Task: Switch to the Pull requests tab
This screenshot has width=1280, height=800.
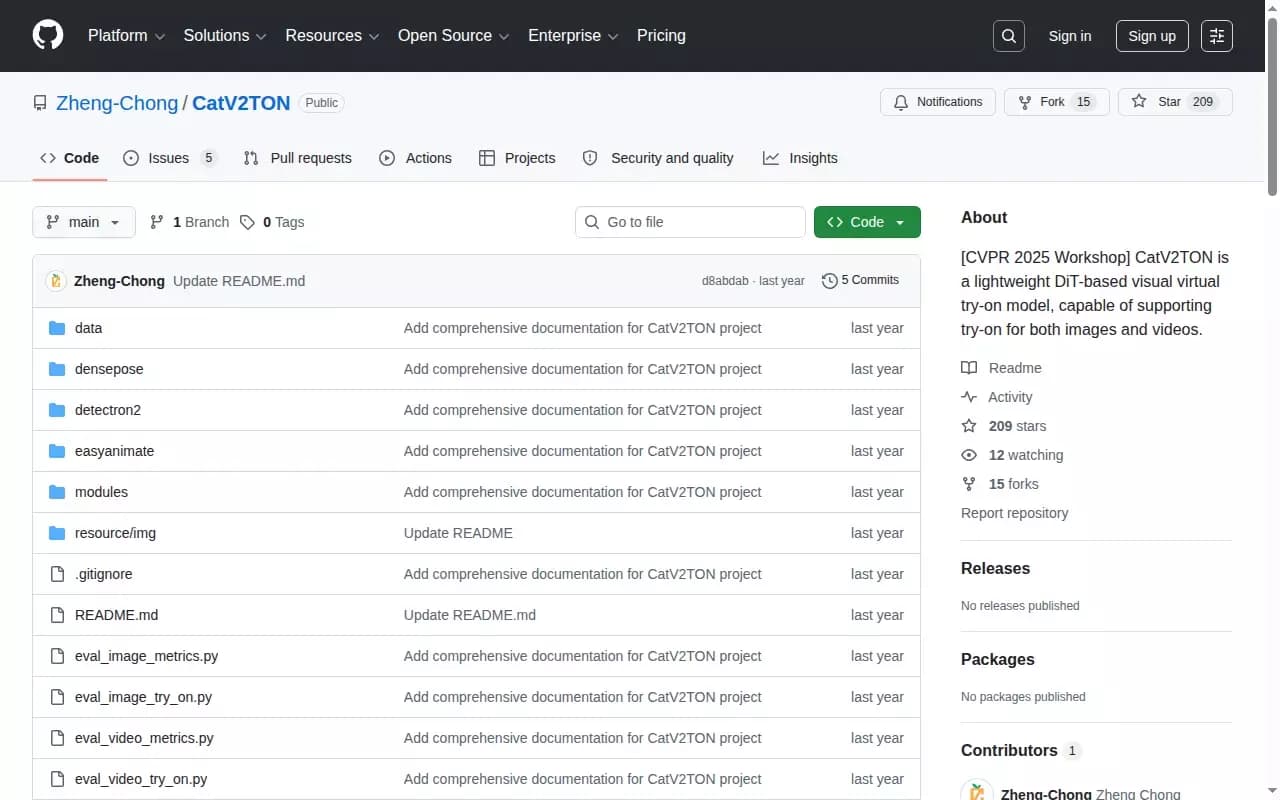Action: click(298, 158)
